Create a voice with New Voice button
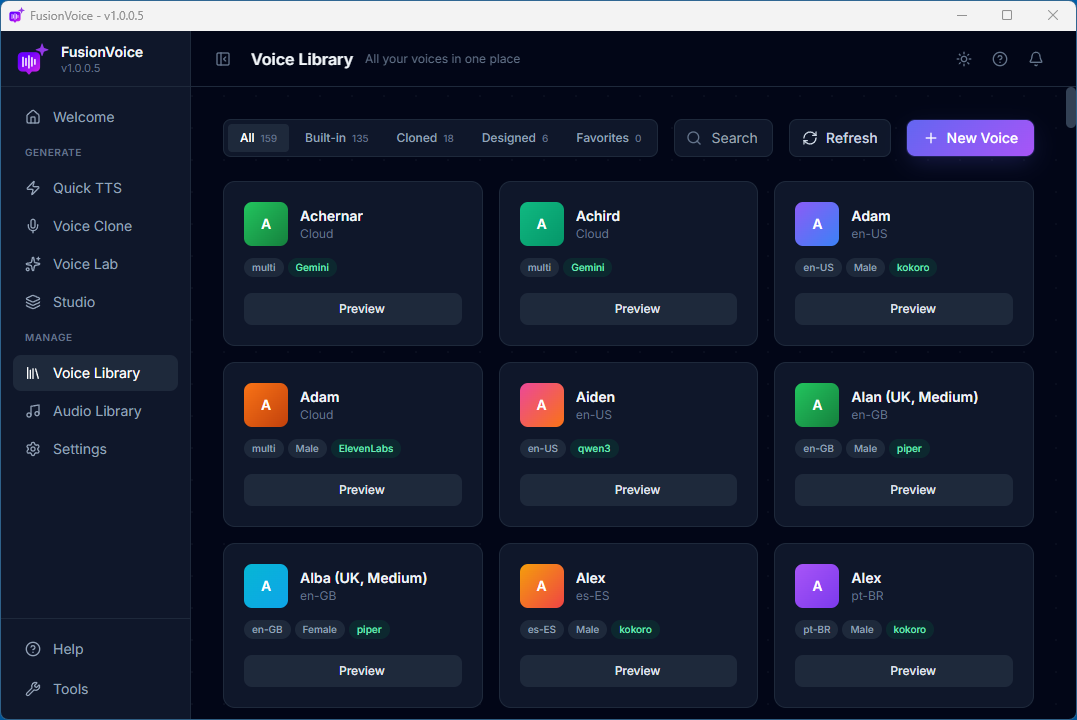The width and height of the screenshot is (1077, 720). [970, 138]
